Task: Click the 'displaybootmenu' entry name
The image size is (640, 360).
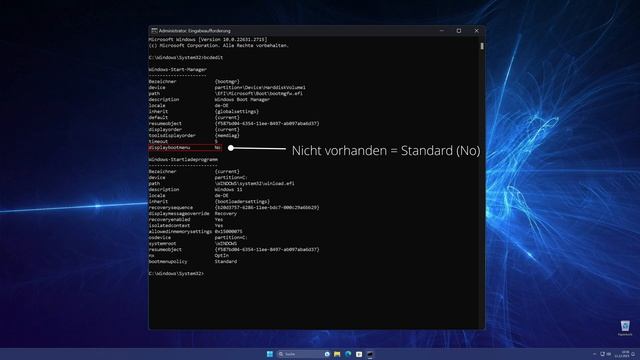Action: tap(169, 147)
